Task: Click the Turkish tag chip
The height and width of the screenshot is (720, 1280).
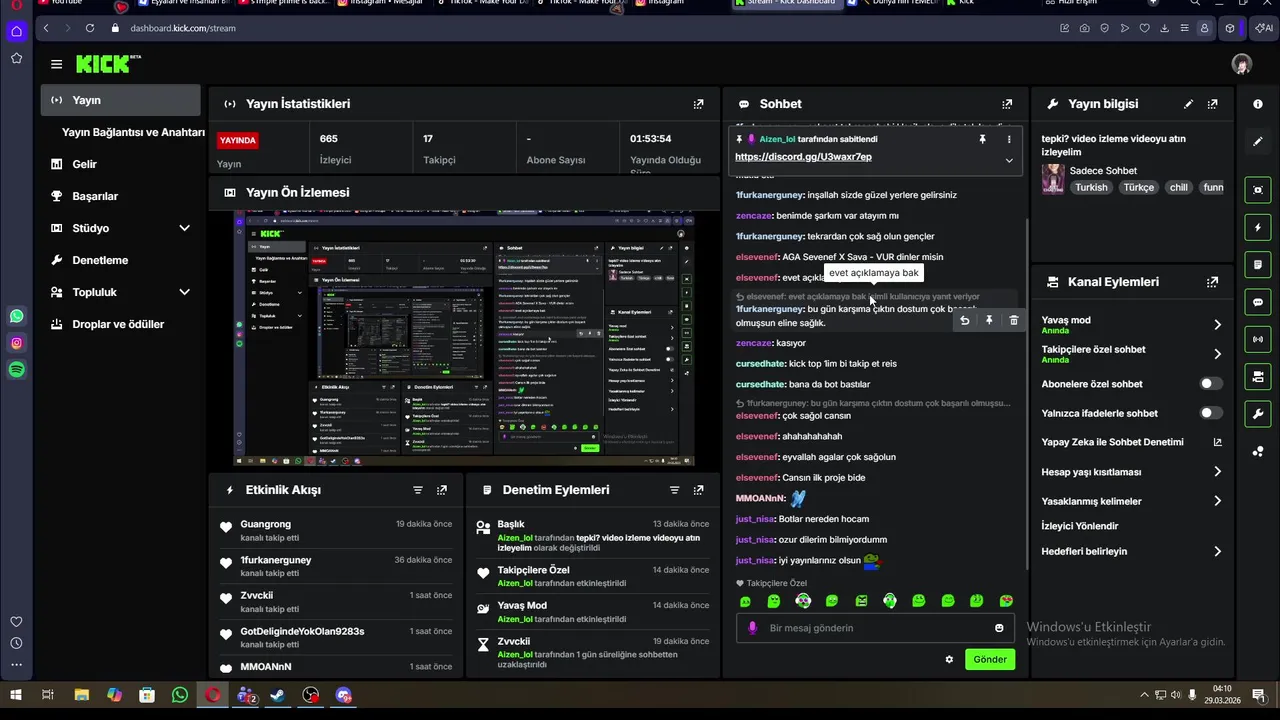Action: (x=1091, y=187)
